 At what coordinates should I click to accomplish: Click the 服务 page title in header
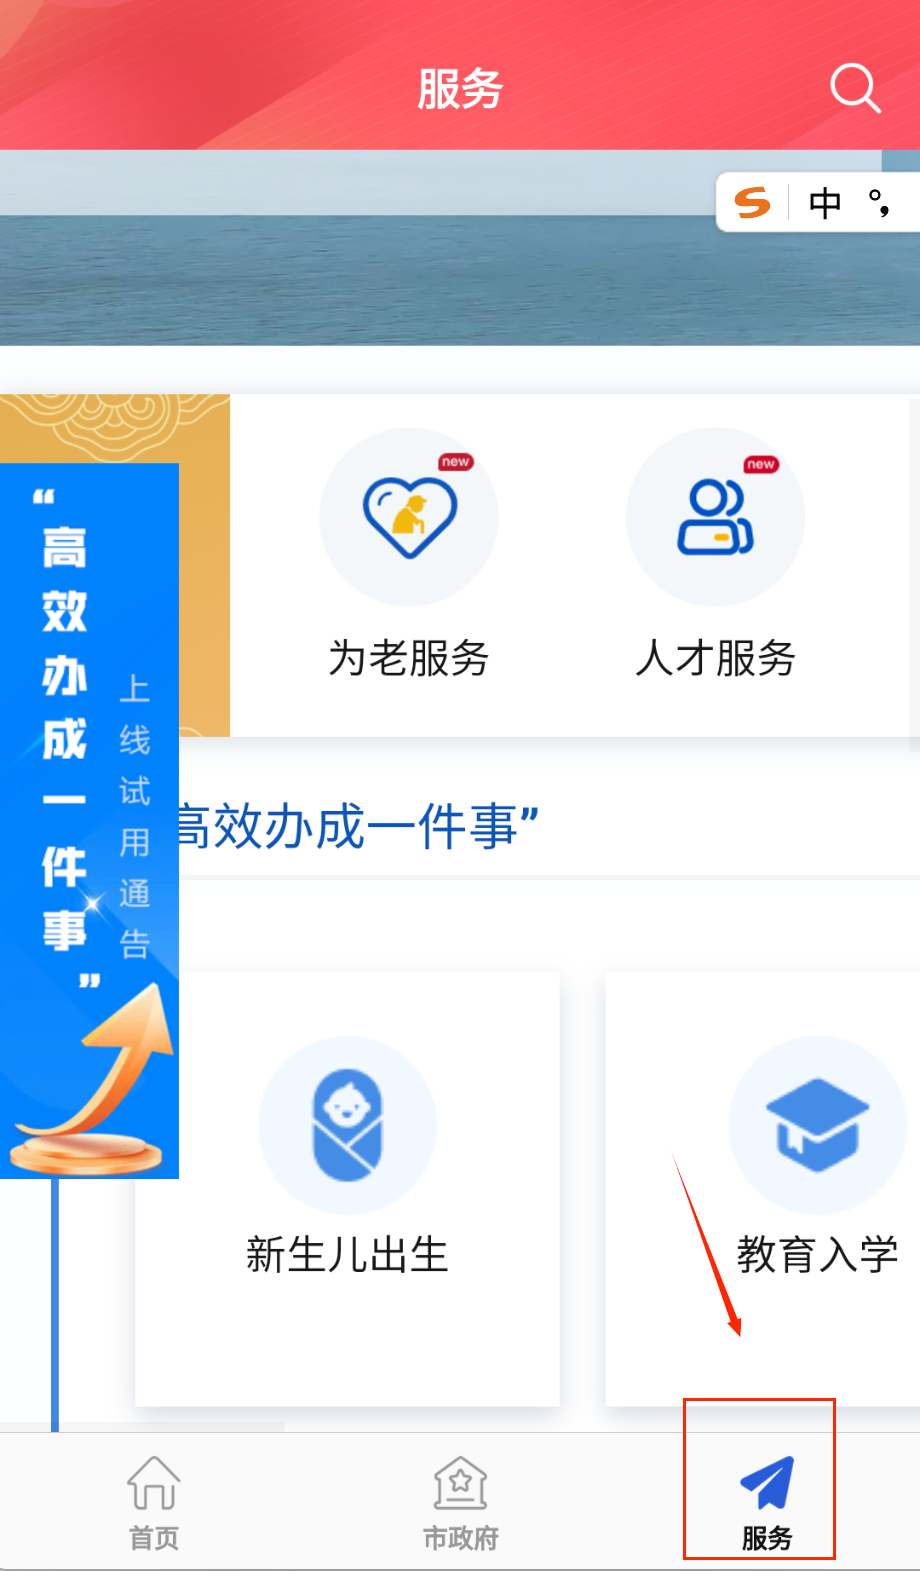point(460,89)
